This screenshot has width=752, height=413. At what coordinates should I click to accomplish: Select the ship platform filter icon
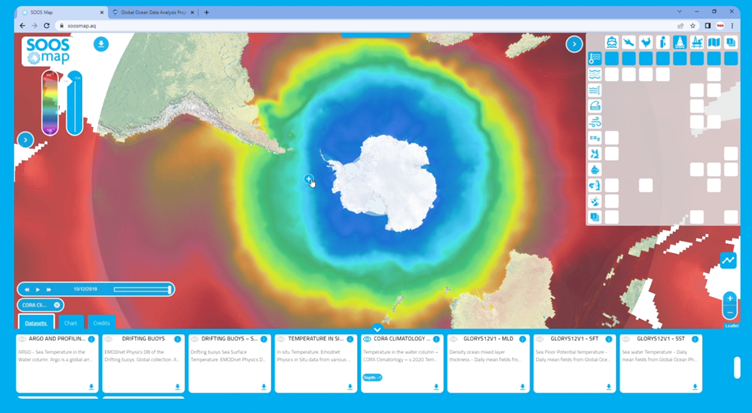612,42
